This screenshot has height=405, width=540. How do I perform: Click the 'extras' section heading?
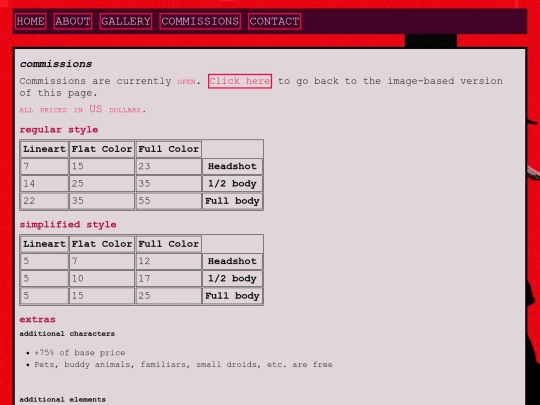coord(38,320)
